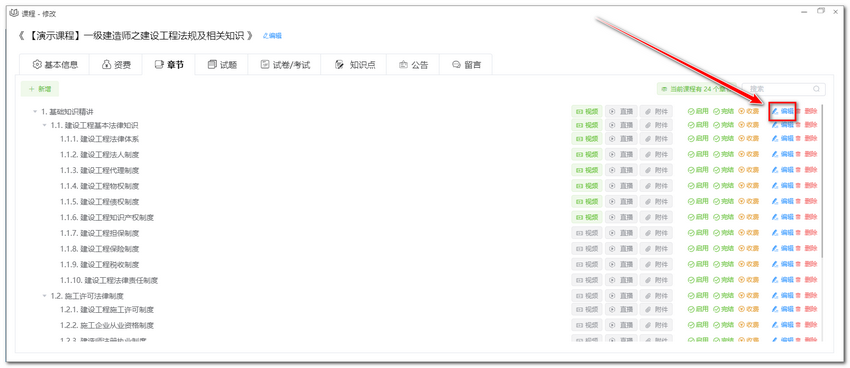
Task: Click 附件 button in row 1.1.3. 建设工程代理制度
Action: 656,170
